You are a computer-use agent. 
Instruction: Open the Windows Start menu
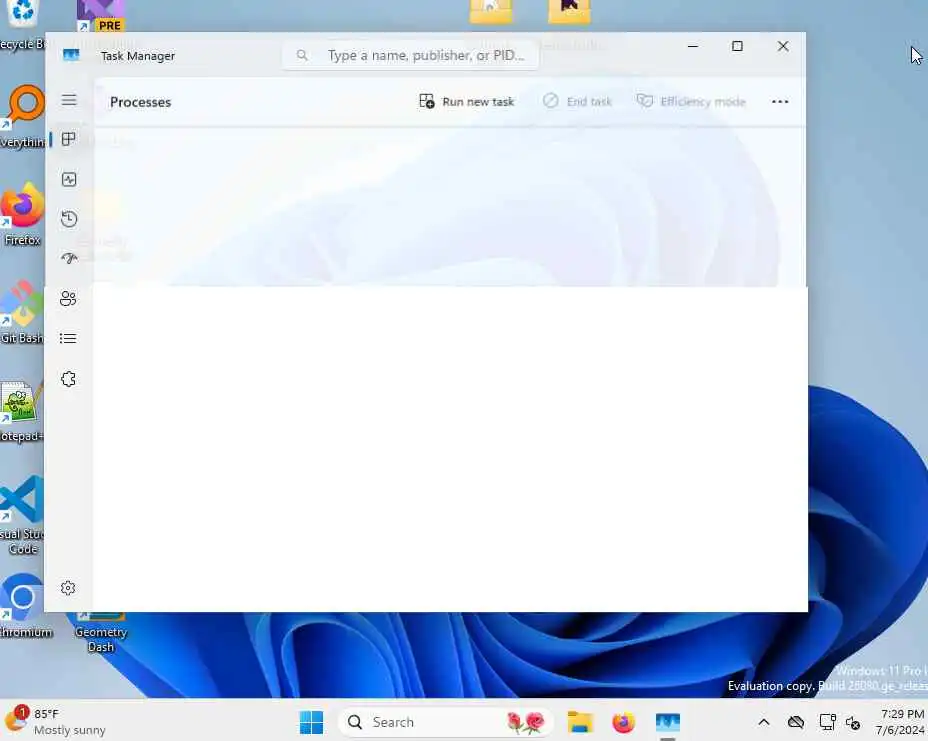[311, 722]
